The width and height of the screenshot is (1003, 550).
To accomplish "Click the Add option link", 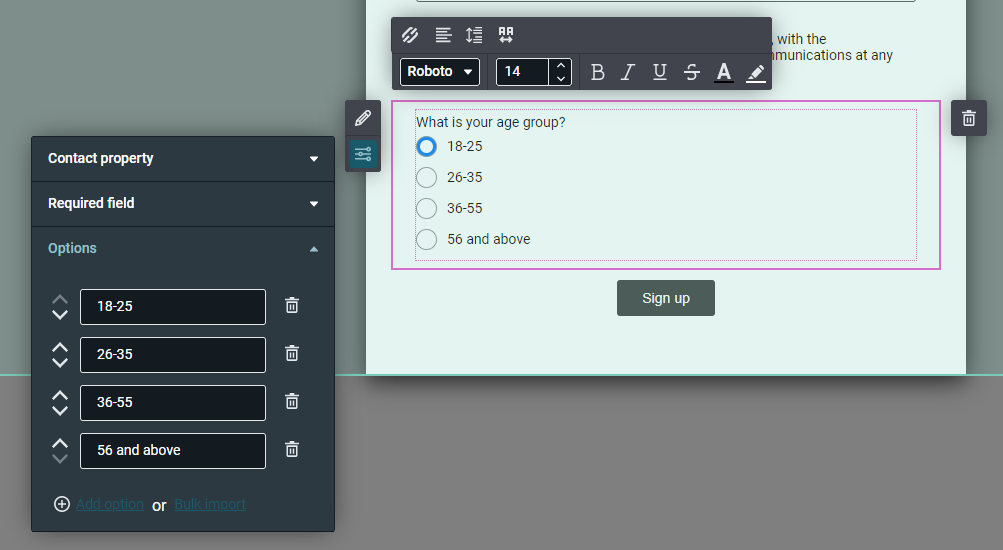I will click(109, 504).
